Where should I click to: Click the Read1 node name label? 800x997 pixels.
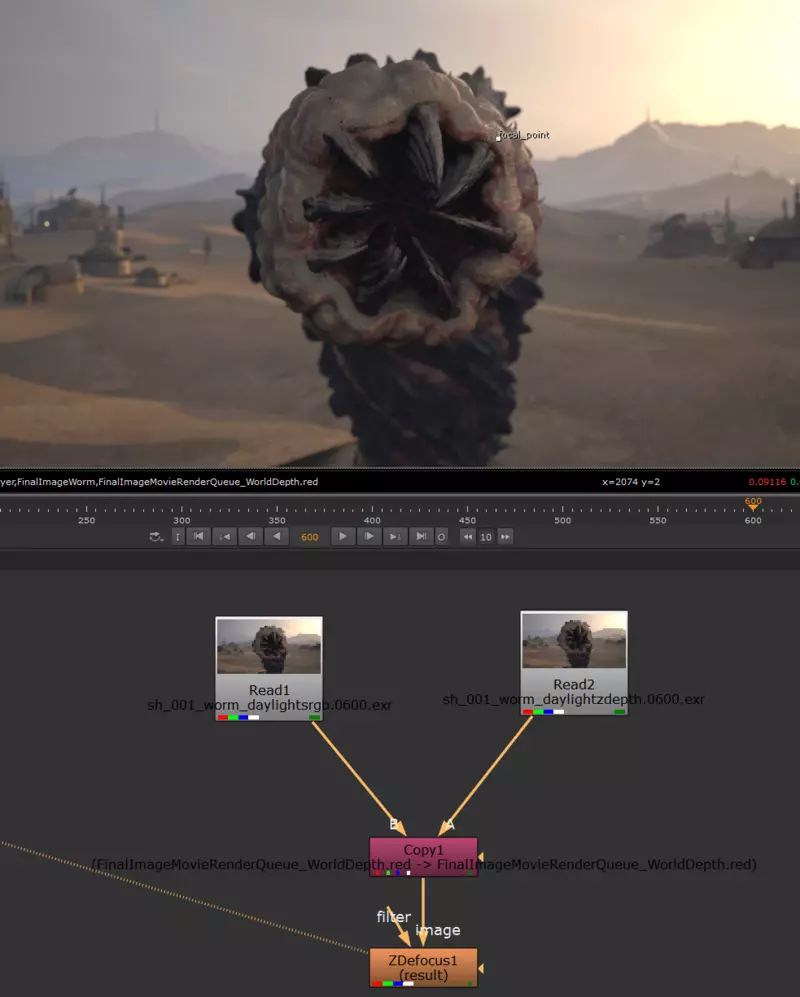coord(269,690)
